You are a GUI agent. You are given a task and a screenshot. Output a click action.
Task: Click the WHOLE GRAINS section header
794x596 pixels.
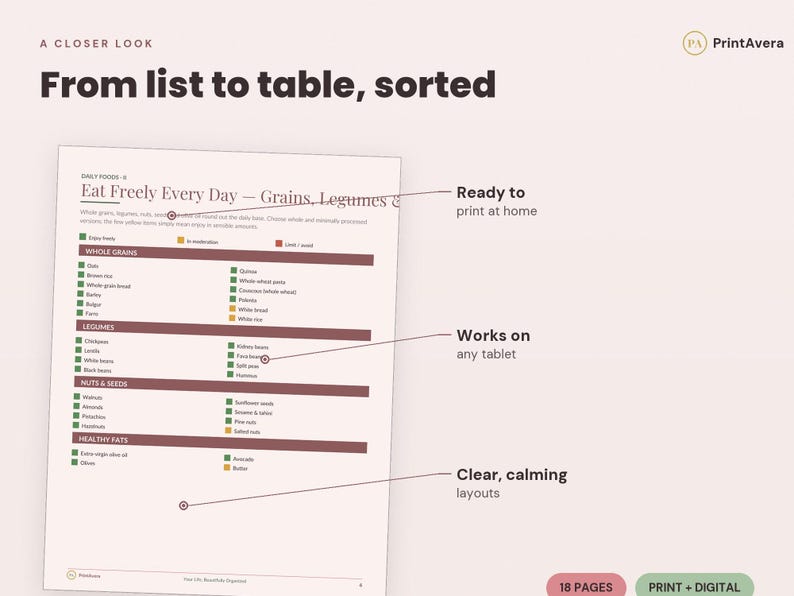226,256
